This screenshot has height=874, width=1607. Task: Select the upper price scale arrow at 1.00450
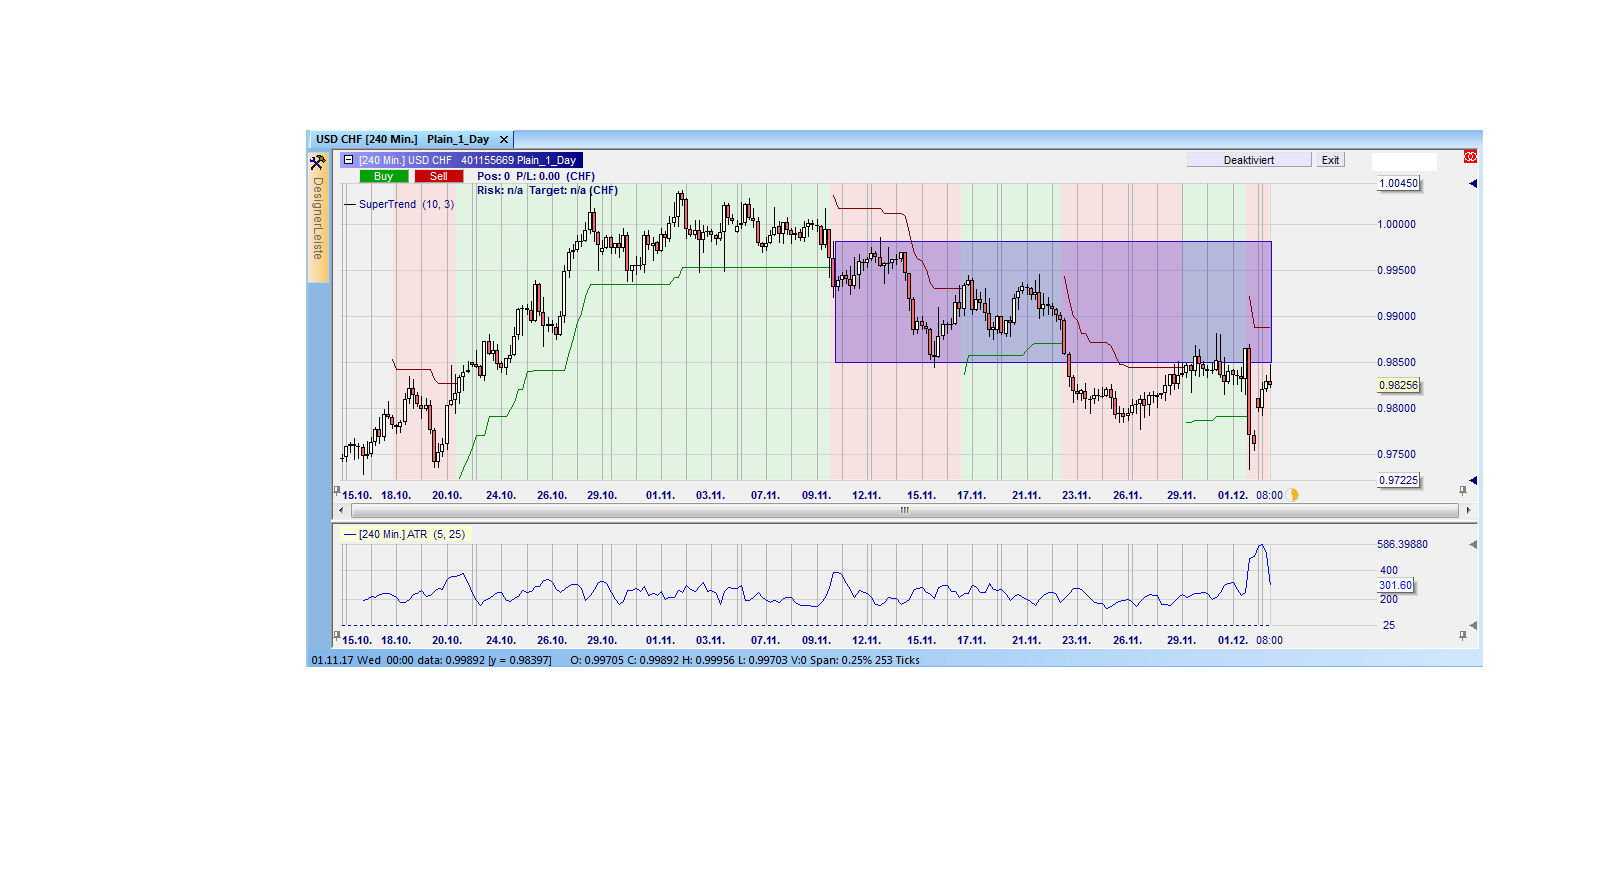tap(1472, 183)
